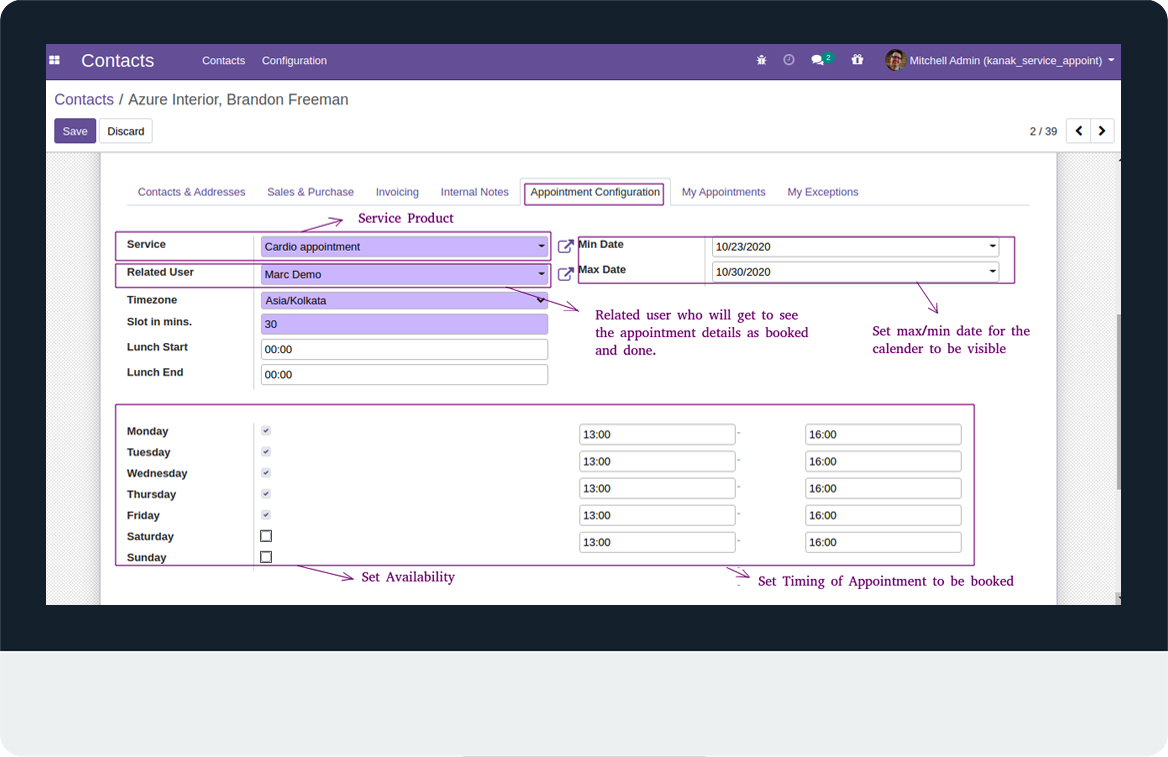Click Wednesday end time 16:00 field
The width and height of the screenshot is (1168, 757).
click(x=883, y=488)
